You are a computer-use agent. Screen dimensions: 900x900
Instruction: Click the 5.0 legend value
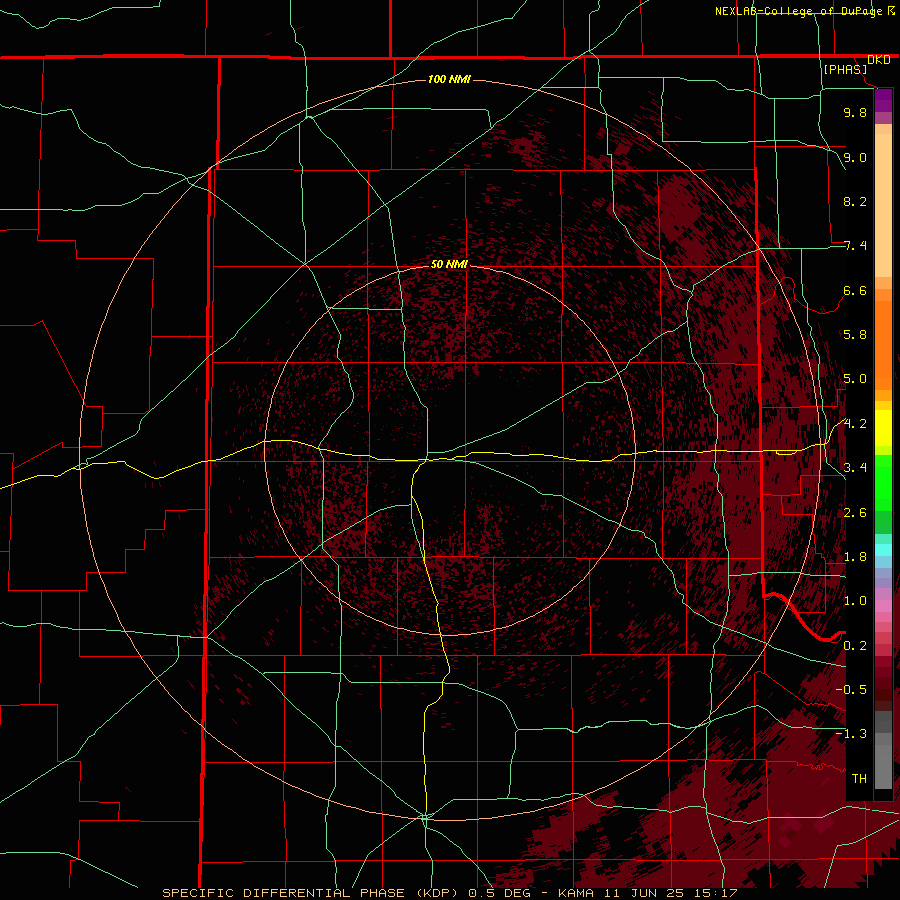[855, 379]
